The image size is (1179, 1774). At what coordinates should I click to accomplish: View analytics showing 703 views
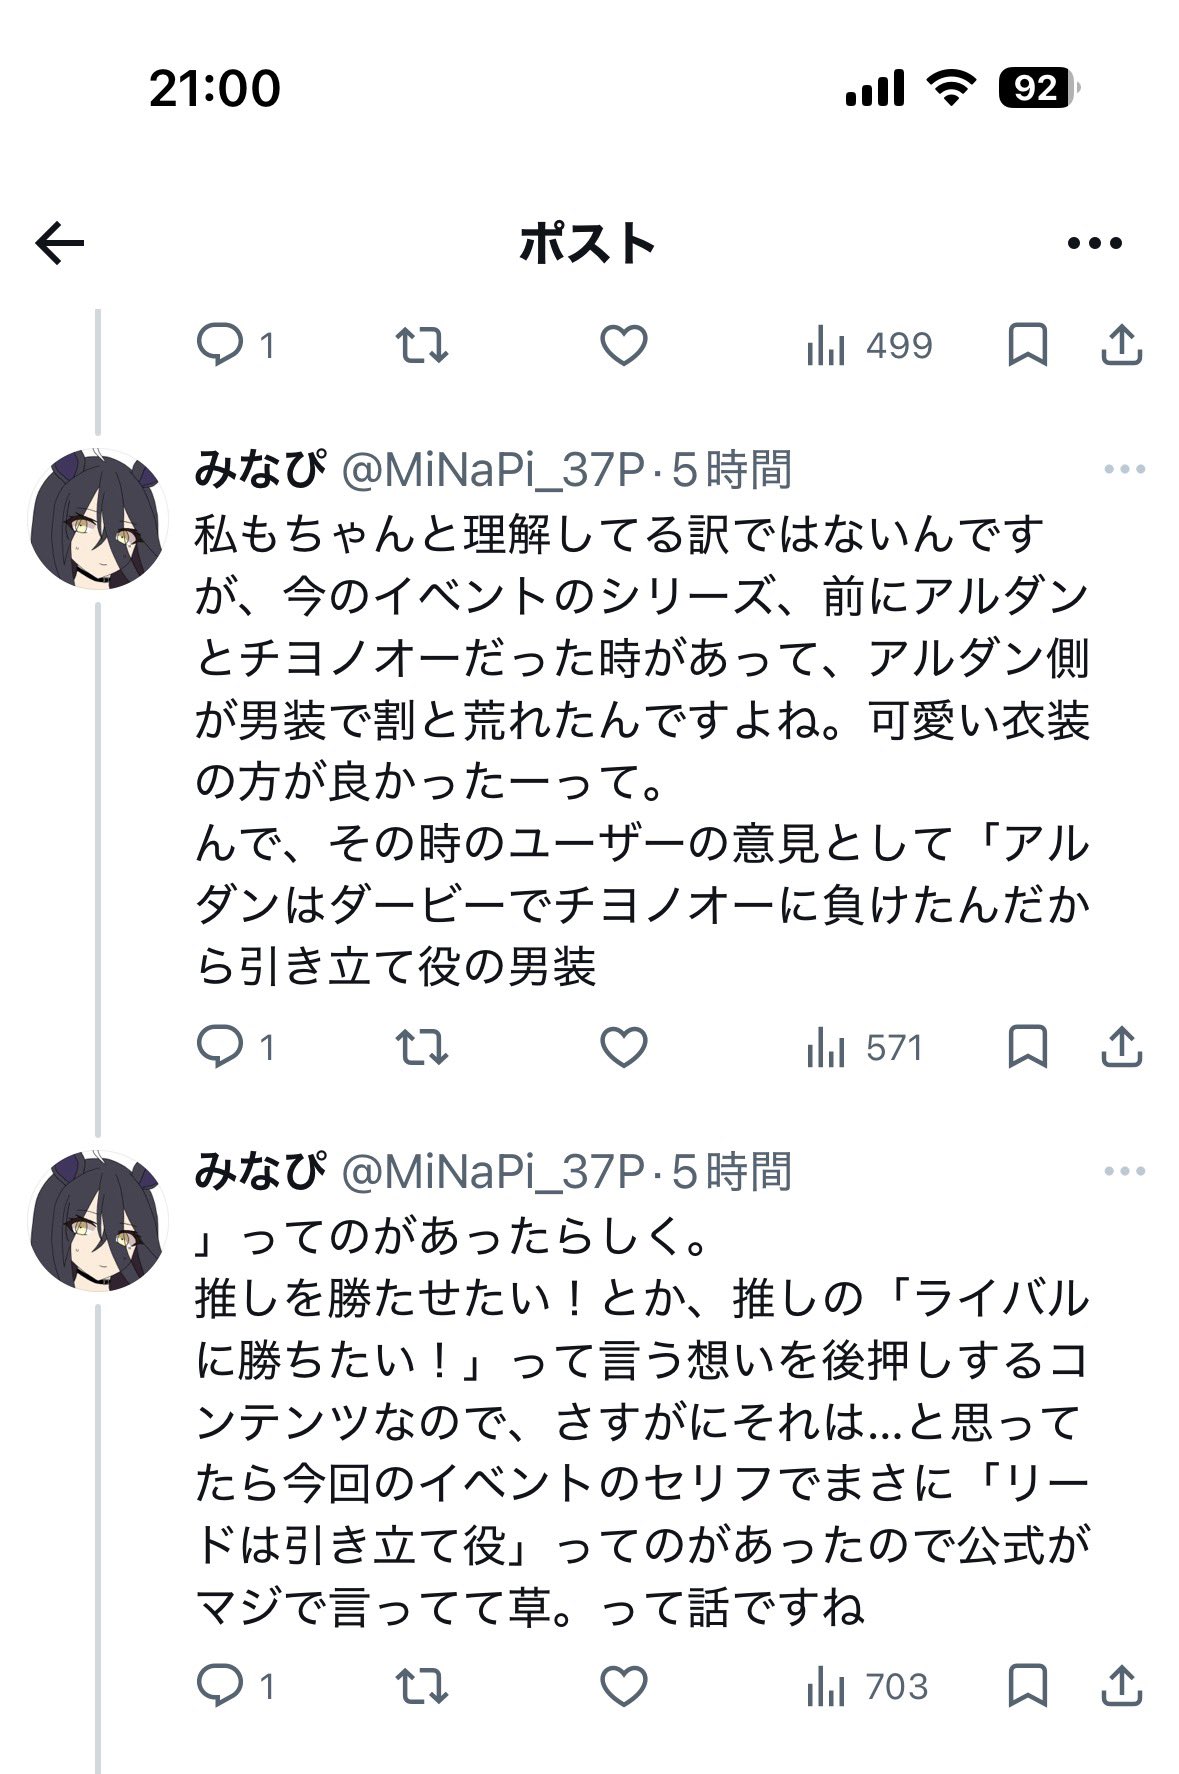(x=867, y=1687)
